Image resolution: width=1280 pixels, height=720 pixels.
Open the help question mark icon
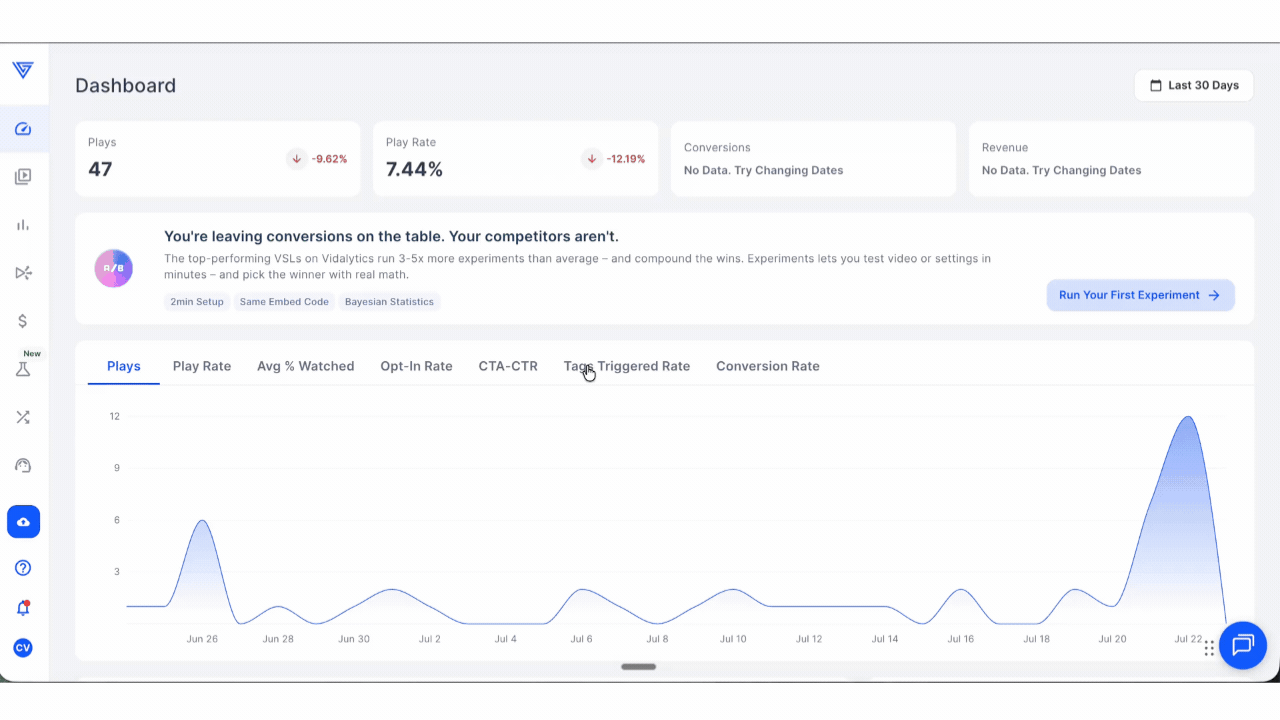[23, 568]
